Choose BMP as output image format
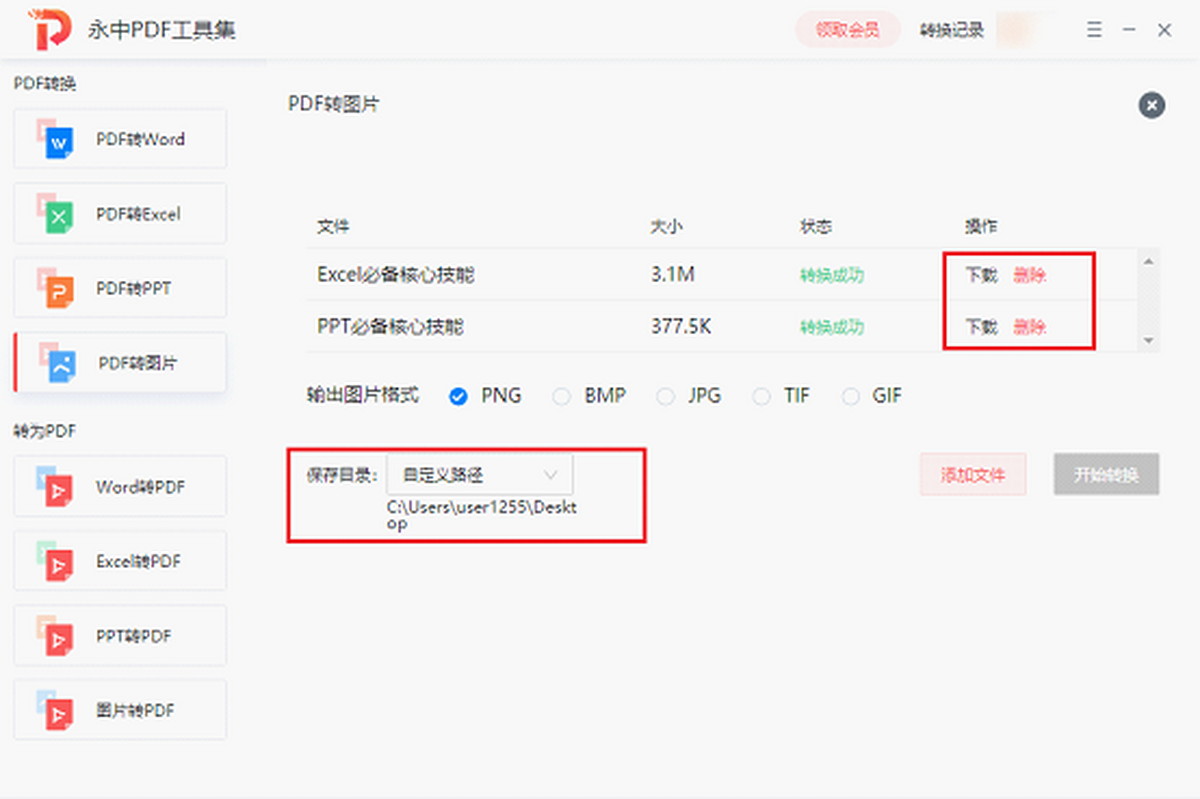This screenshot has width=1200, height=799. pyautogui.click(x=562, y=396)
